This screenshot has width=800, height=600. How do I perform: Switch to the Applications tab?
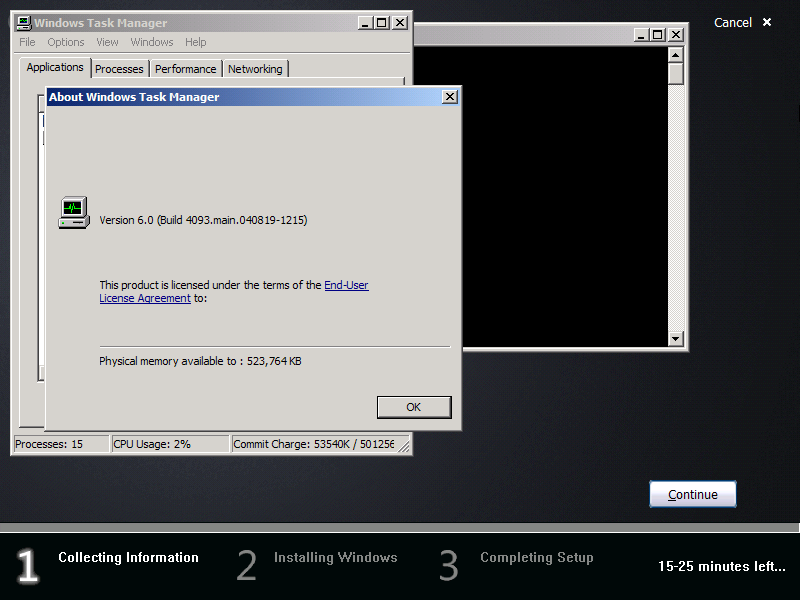tap(55, 67)
